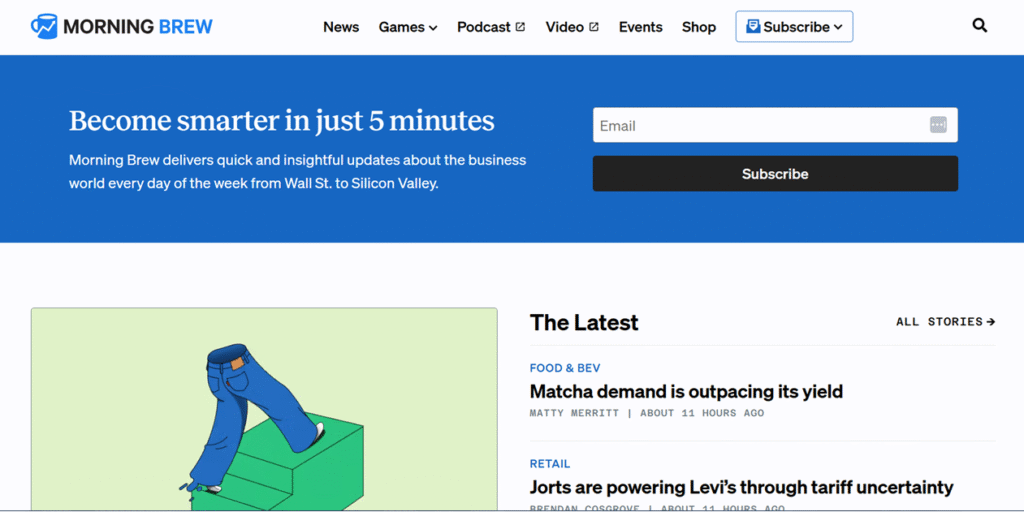Open the search magnifier icon
The width and height of the screenshot is (1024, 512).
pos(980,26)
